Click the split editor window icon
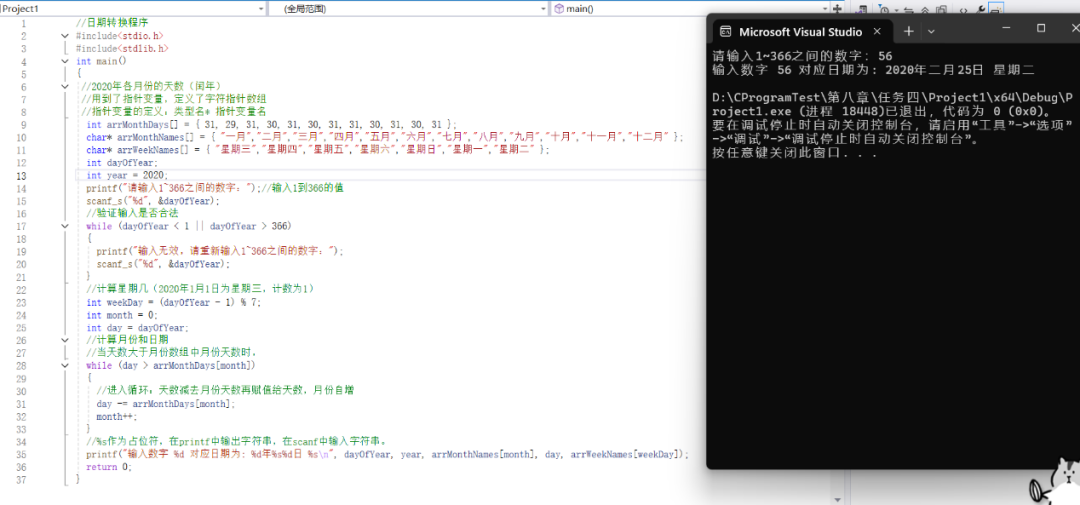Viewport: 1080px width, 505px height. pos(837,9)
